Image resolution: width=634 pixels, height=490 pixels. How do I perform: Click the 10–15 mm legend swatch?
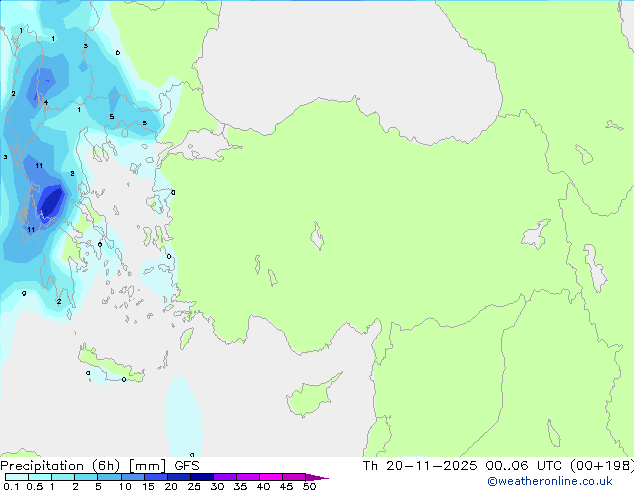pos(132,477)
